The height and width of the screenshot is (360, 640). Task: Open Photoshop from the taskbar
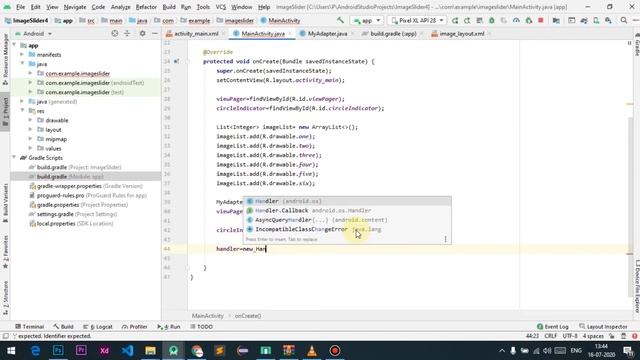(x=58, y=351)
